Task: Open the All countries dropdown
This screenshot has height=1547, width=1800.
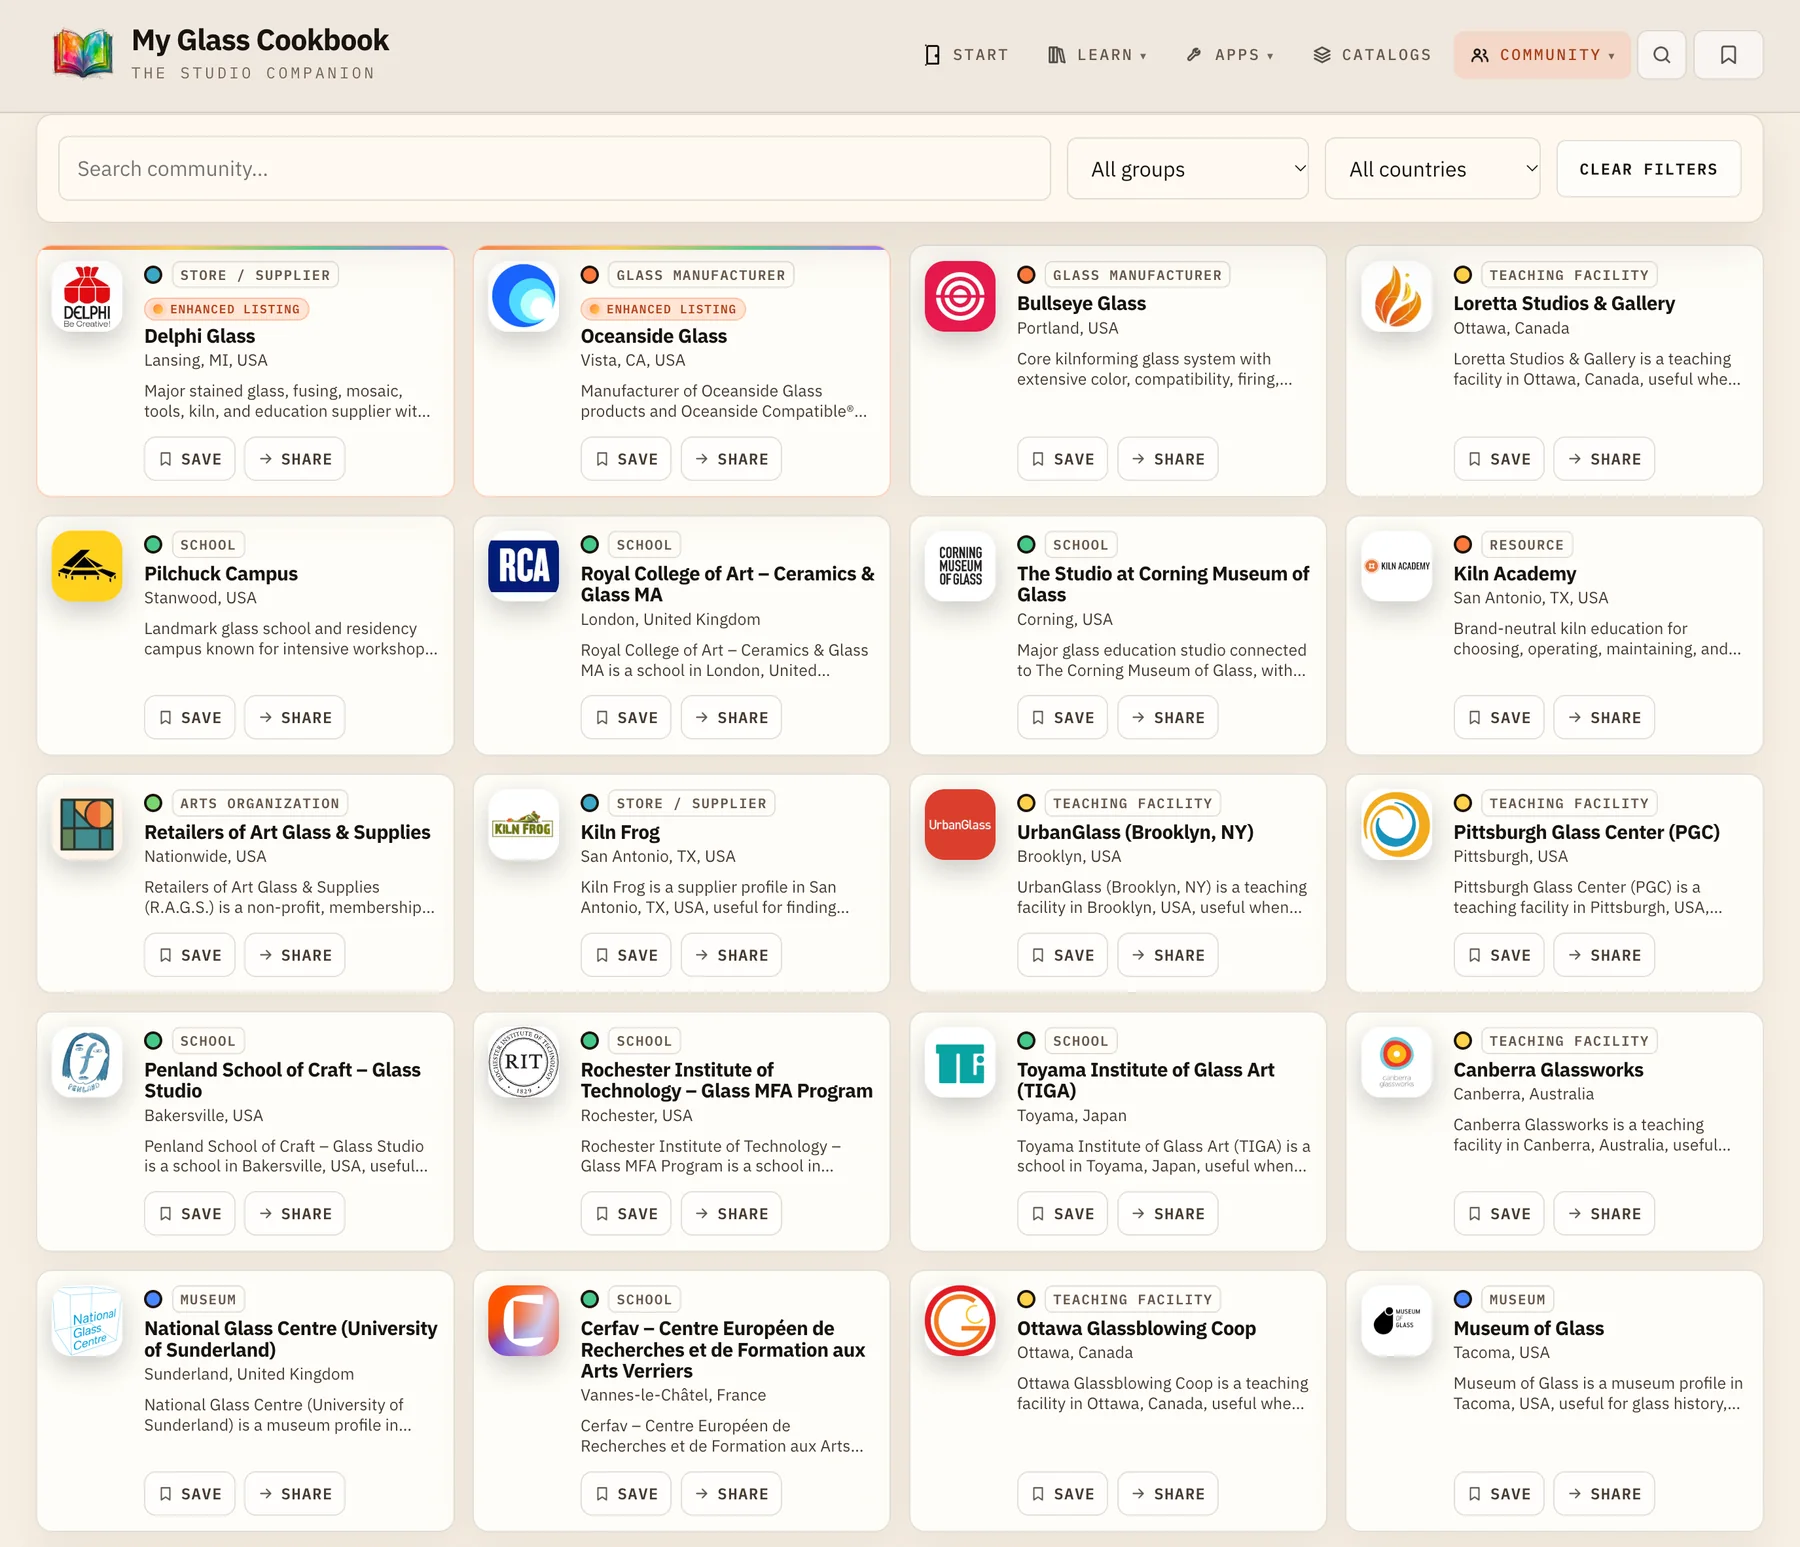Action: point(1433,169)
